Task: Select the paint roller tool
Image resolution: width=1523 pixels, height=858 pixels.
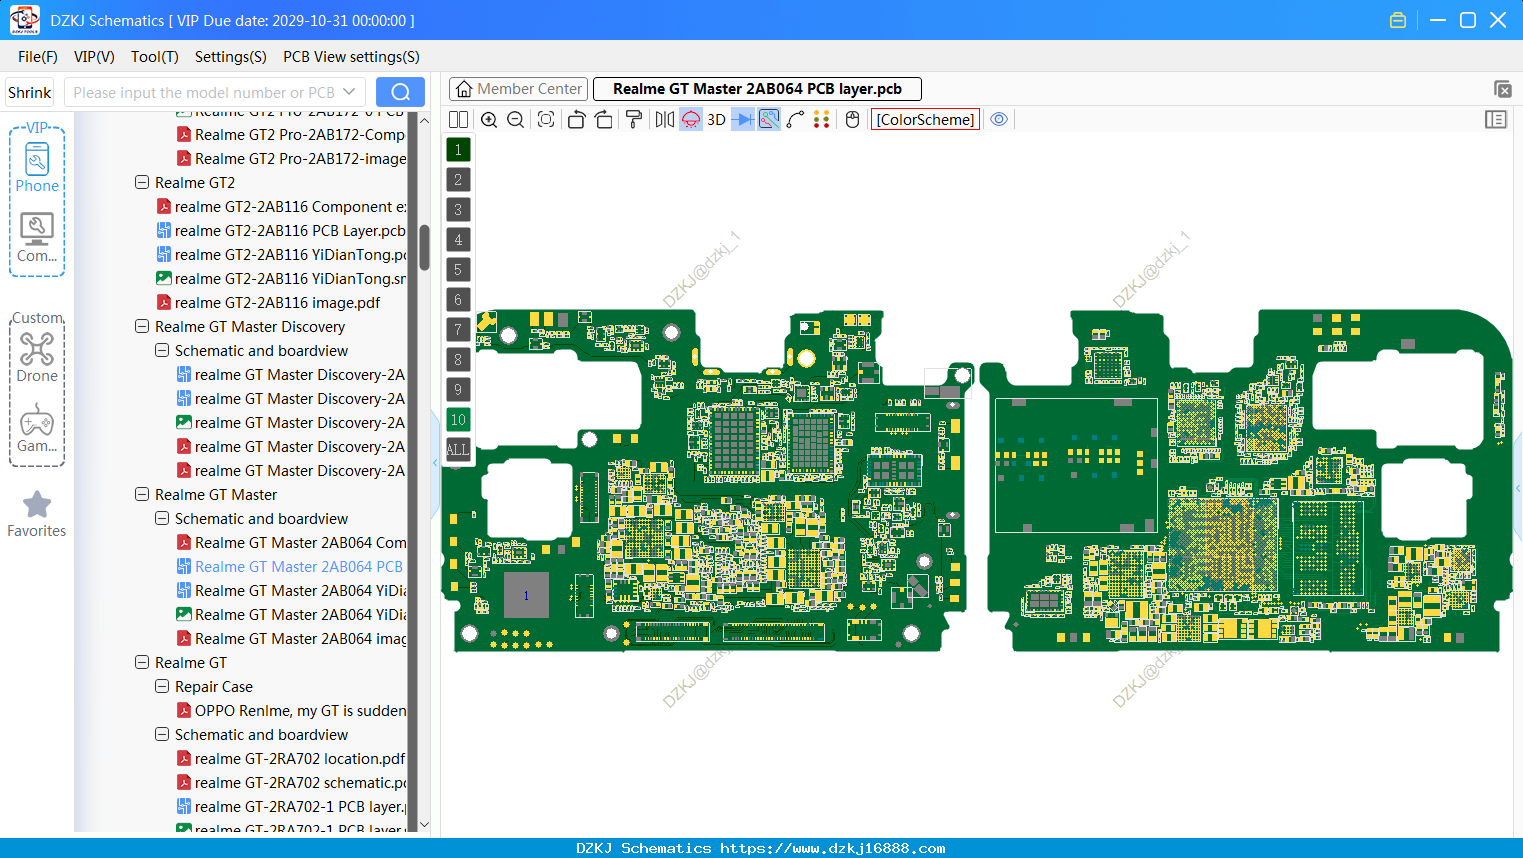Action: (634, 119)
